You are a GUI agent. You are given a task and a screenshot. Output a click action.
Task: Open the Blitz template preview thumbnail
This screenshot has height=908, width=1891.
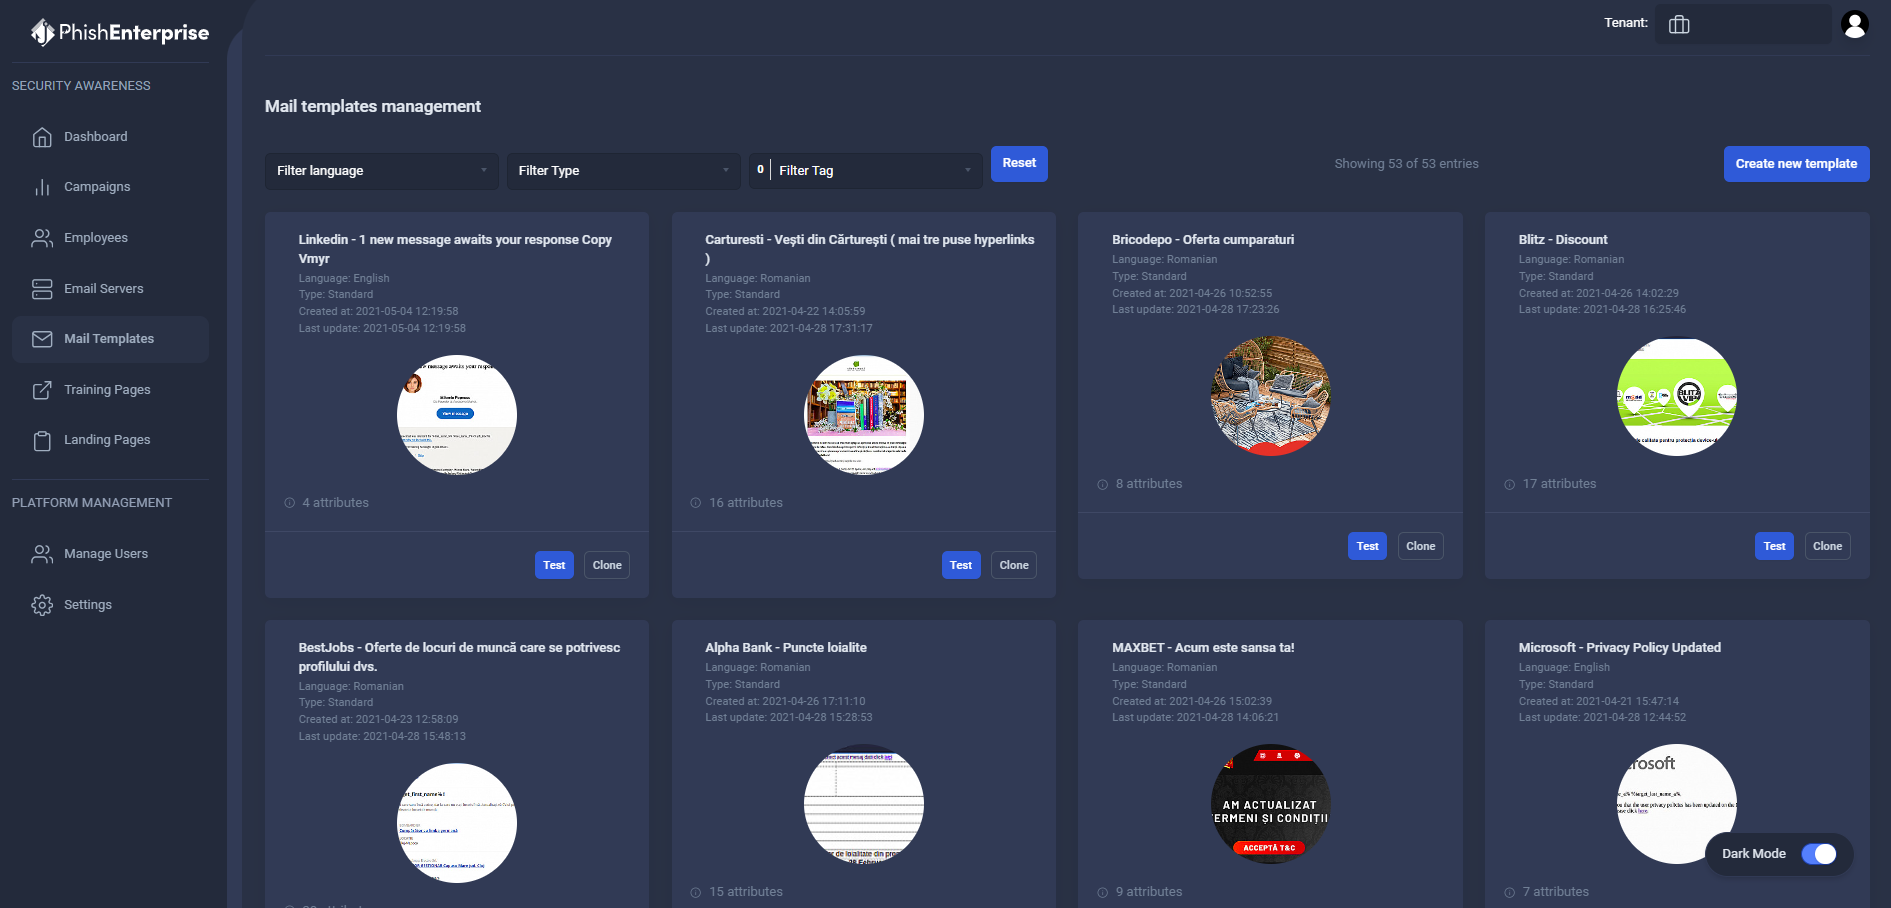point(1677,396)
